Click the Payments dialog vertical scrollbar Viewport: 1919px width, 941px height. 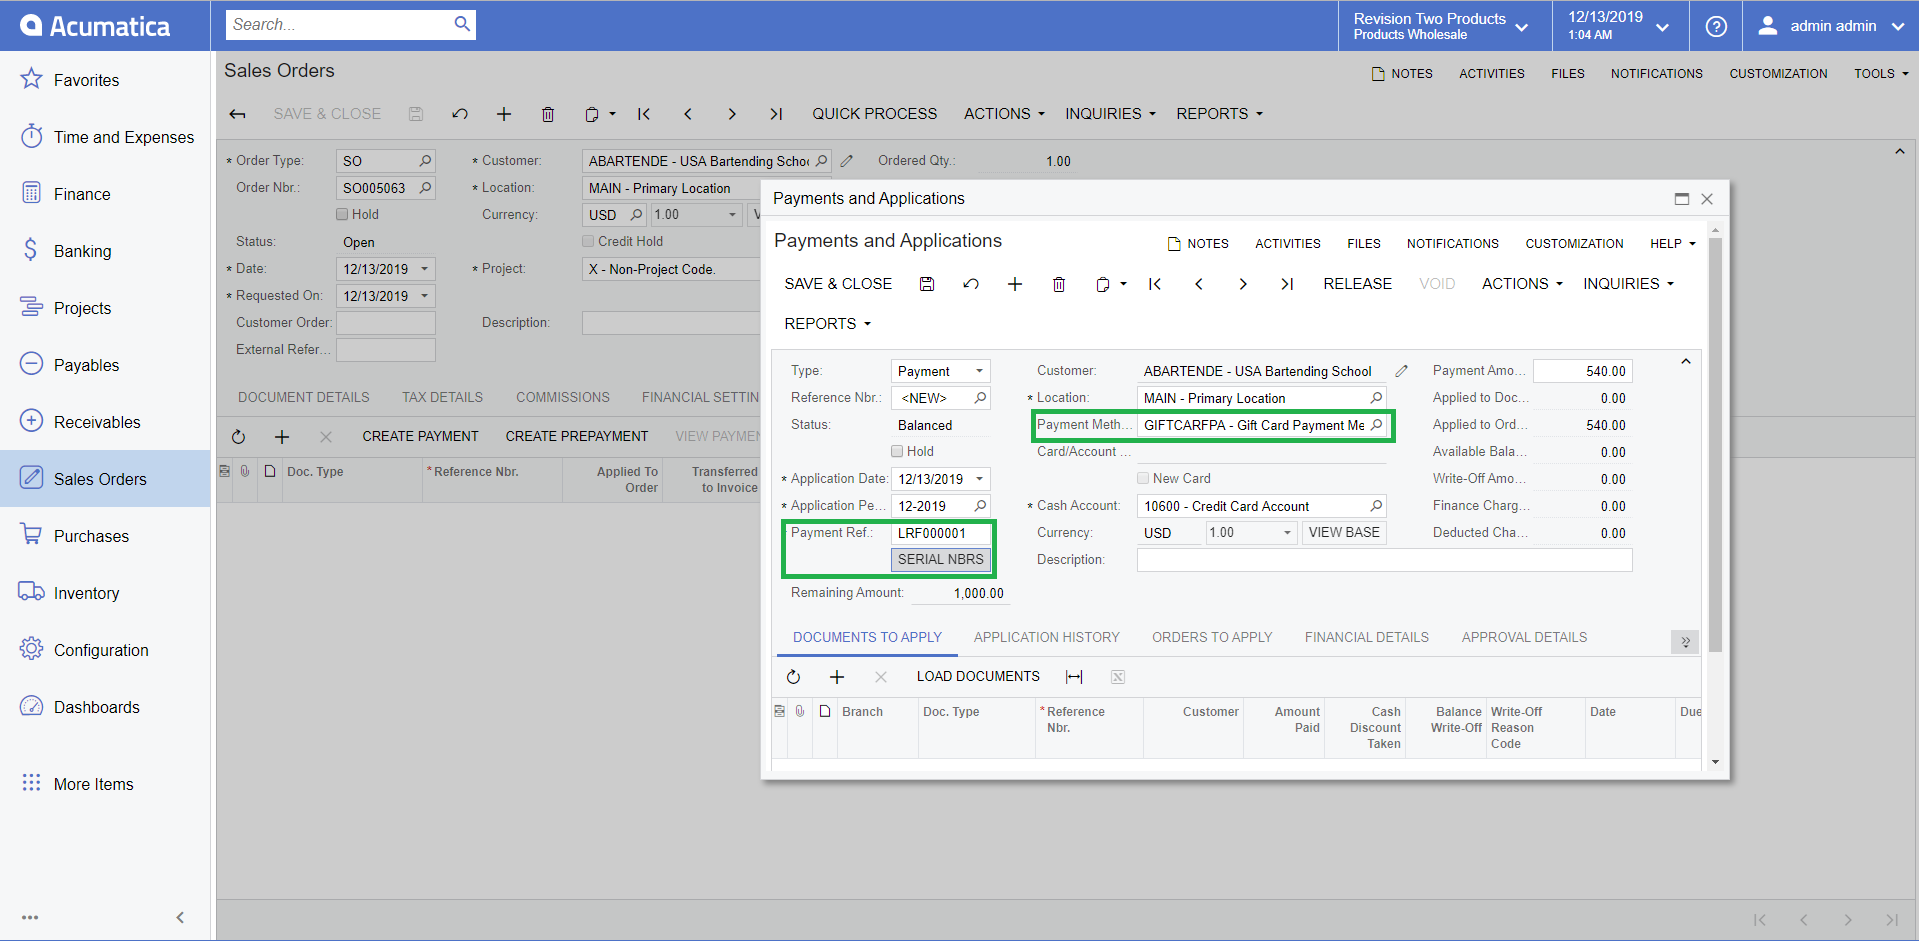[x=1715, y=445]
